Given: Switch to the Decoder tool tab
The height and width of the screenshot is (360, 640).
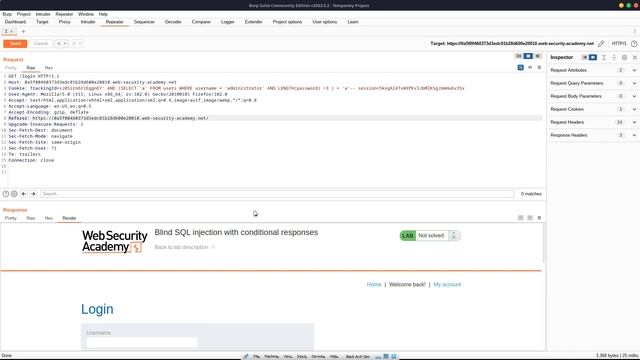Looking at the screenshot, I should pyautogui.click(x=173, y=22).
